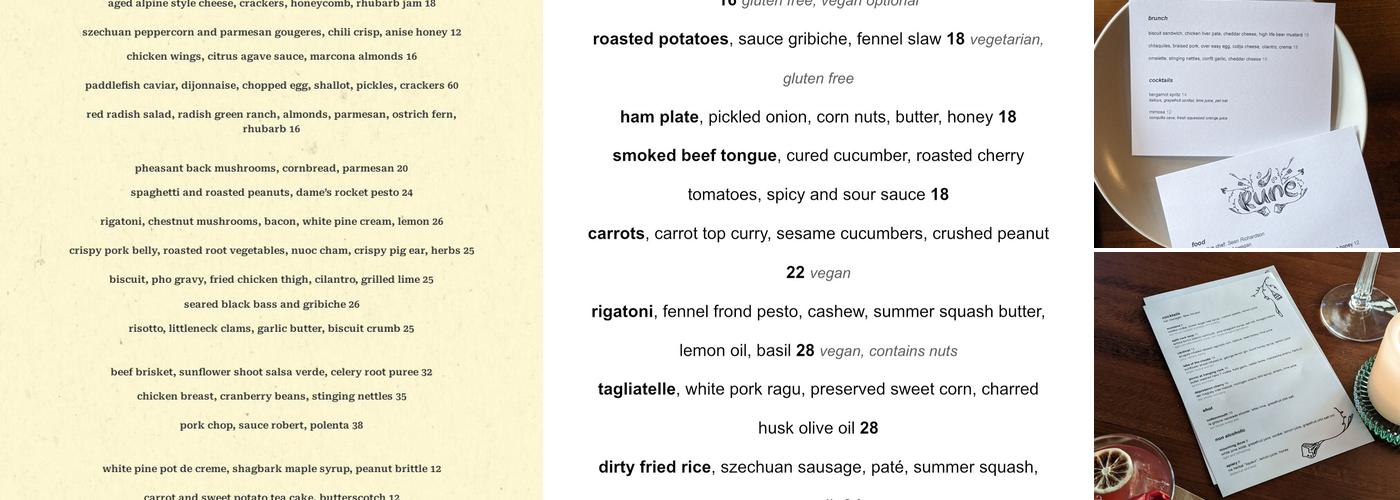Select the 'chicken wings' line in yellow menu

(x=271, y=56)
